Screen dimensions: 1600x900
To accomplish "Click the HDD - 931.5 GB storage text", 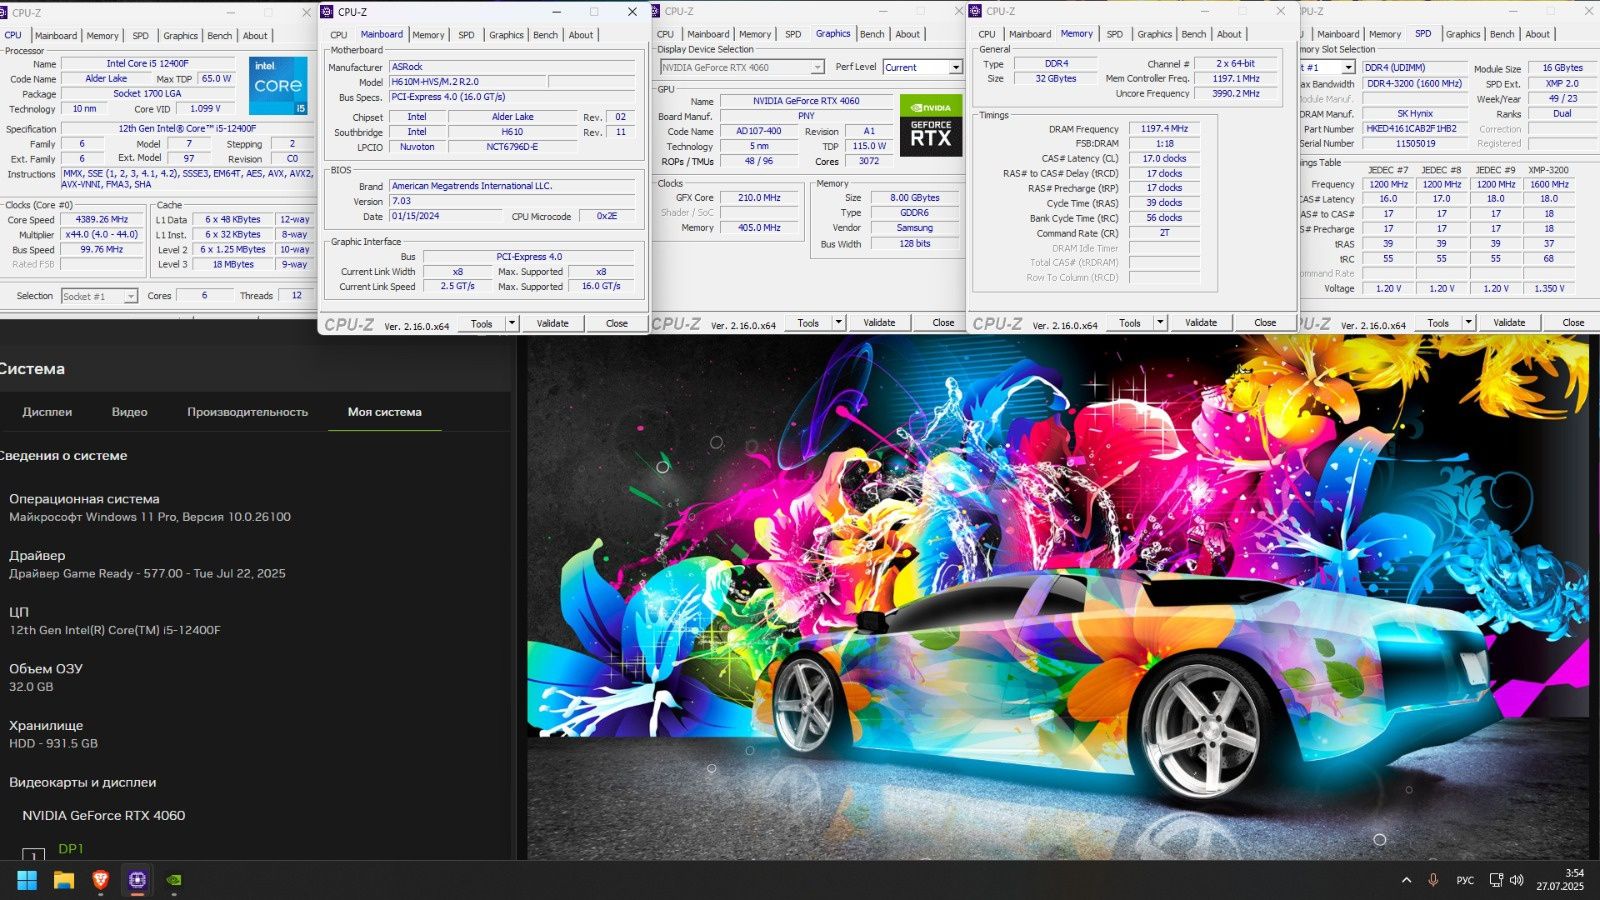I will [53, 744].
